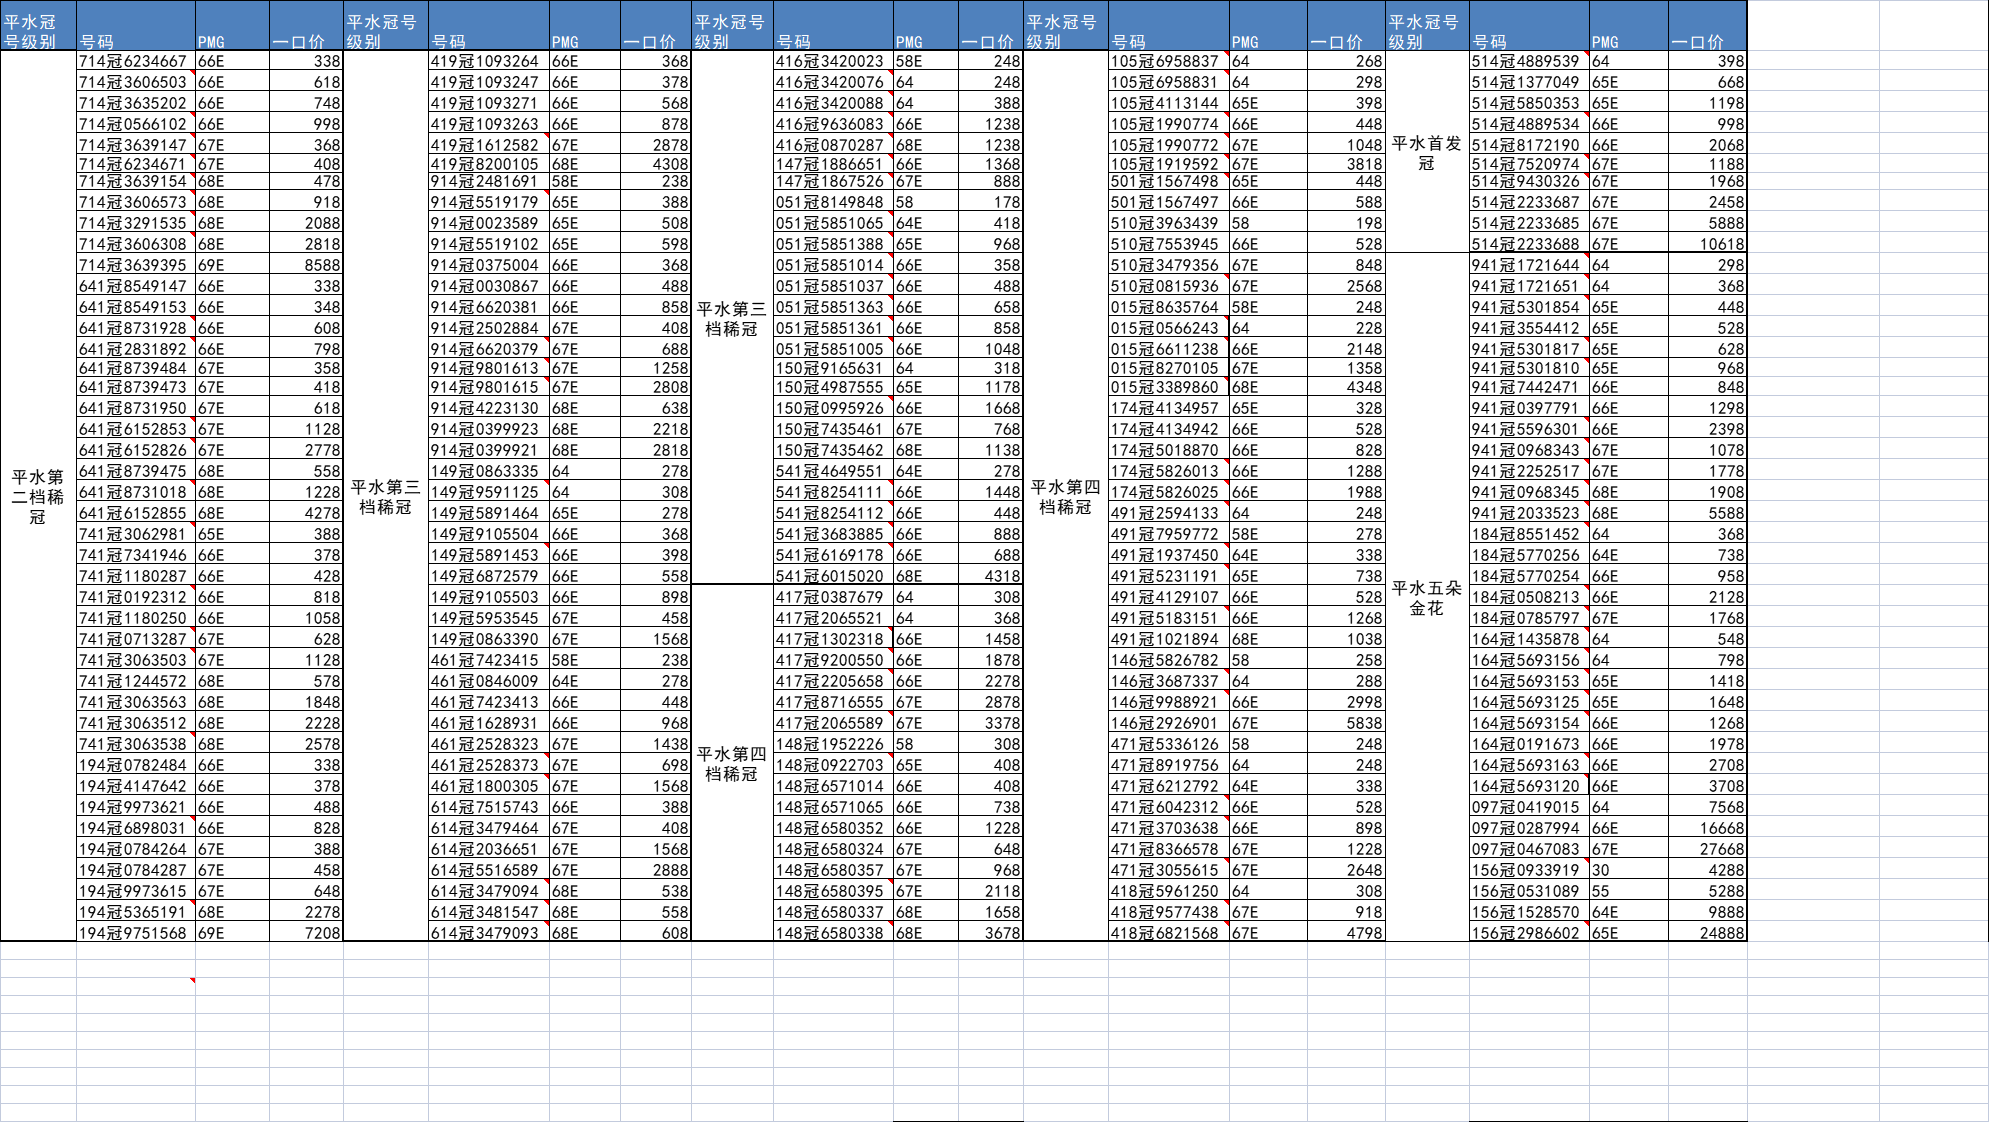Click the cell containing 105冠1919592

1167,164
